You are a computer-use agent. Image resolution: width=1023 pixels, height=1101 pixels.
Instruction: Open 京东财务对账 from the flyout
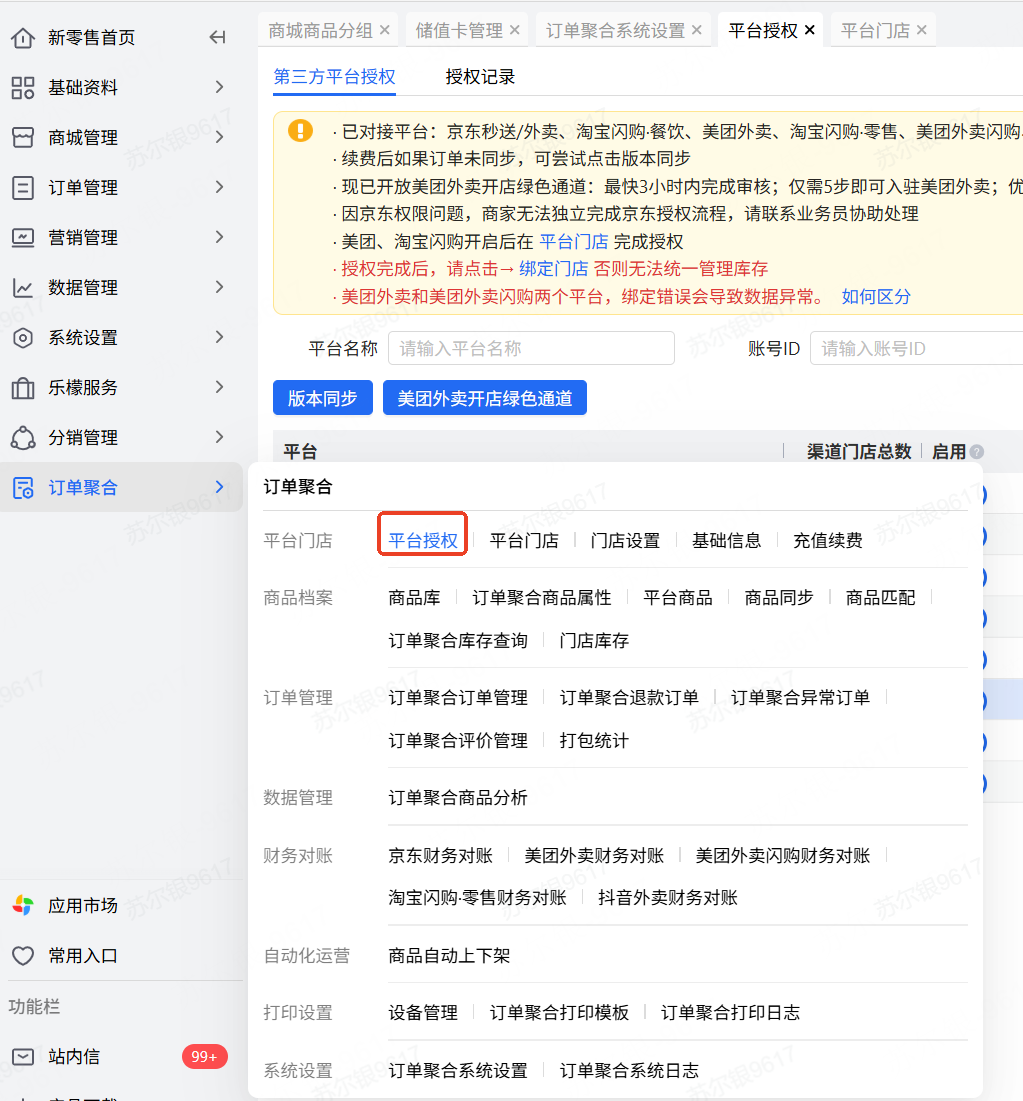click(440, 856)
